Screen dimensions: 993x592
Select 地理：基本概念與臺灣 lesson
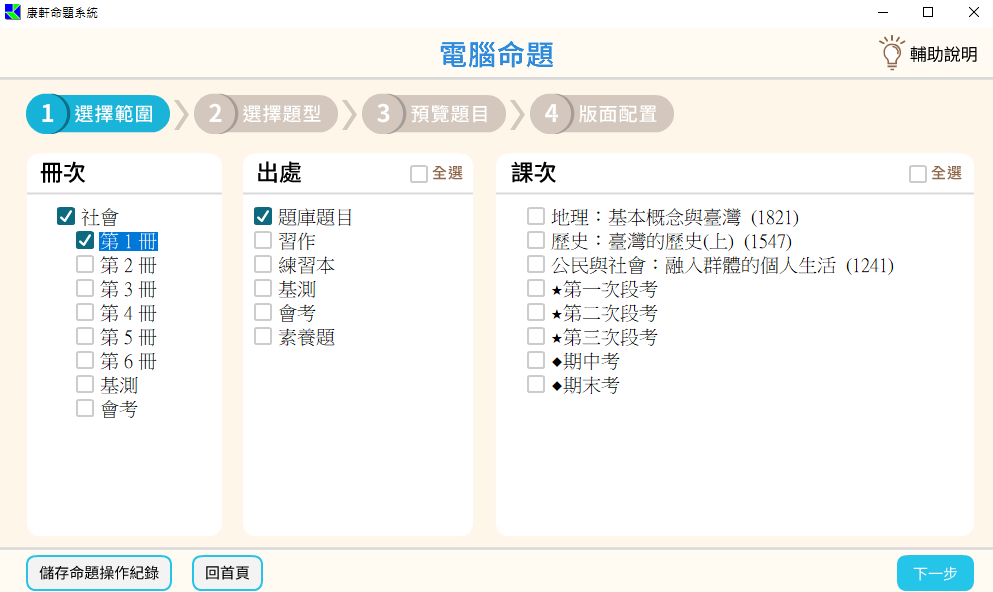tap(536, 216)
